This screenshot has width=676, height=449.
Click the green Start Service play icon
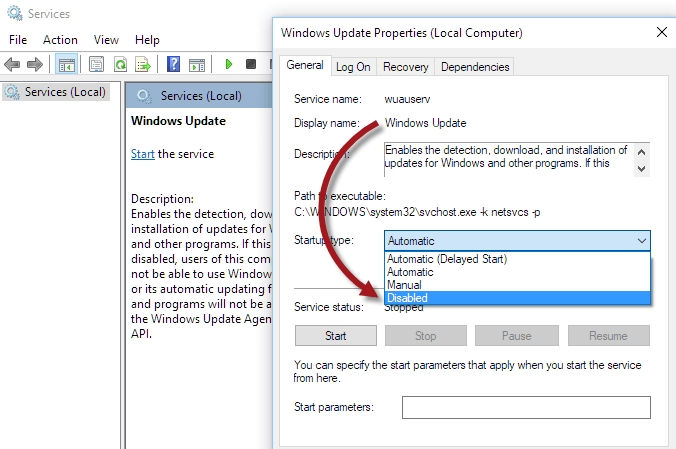click(x=229, y=64)
